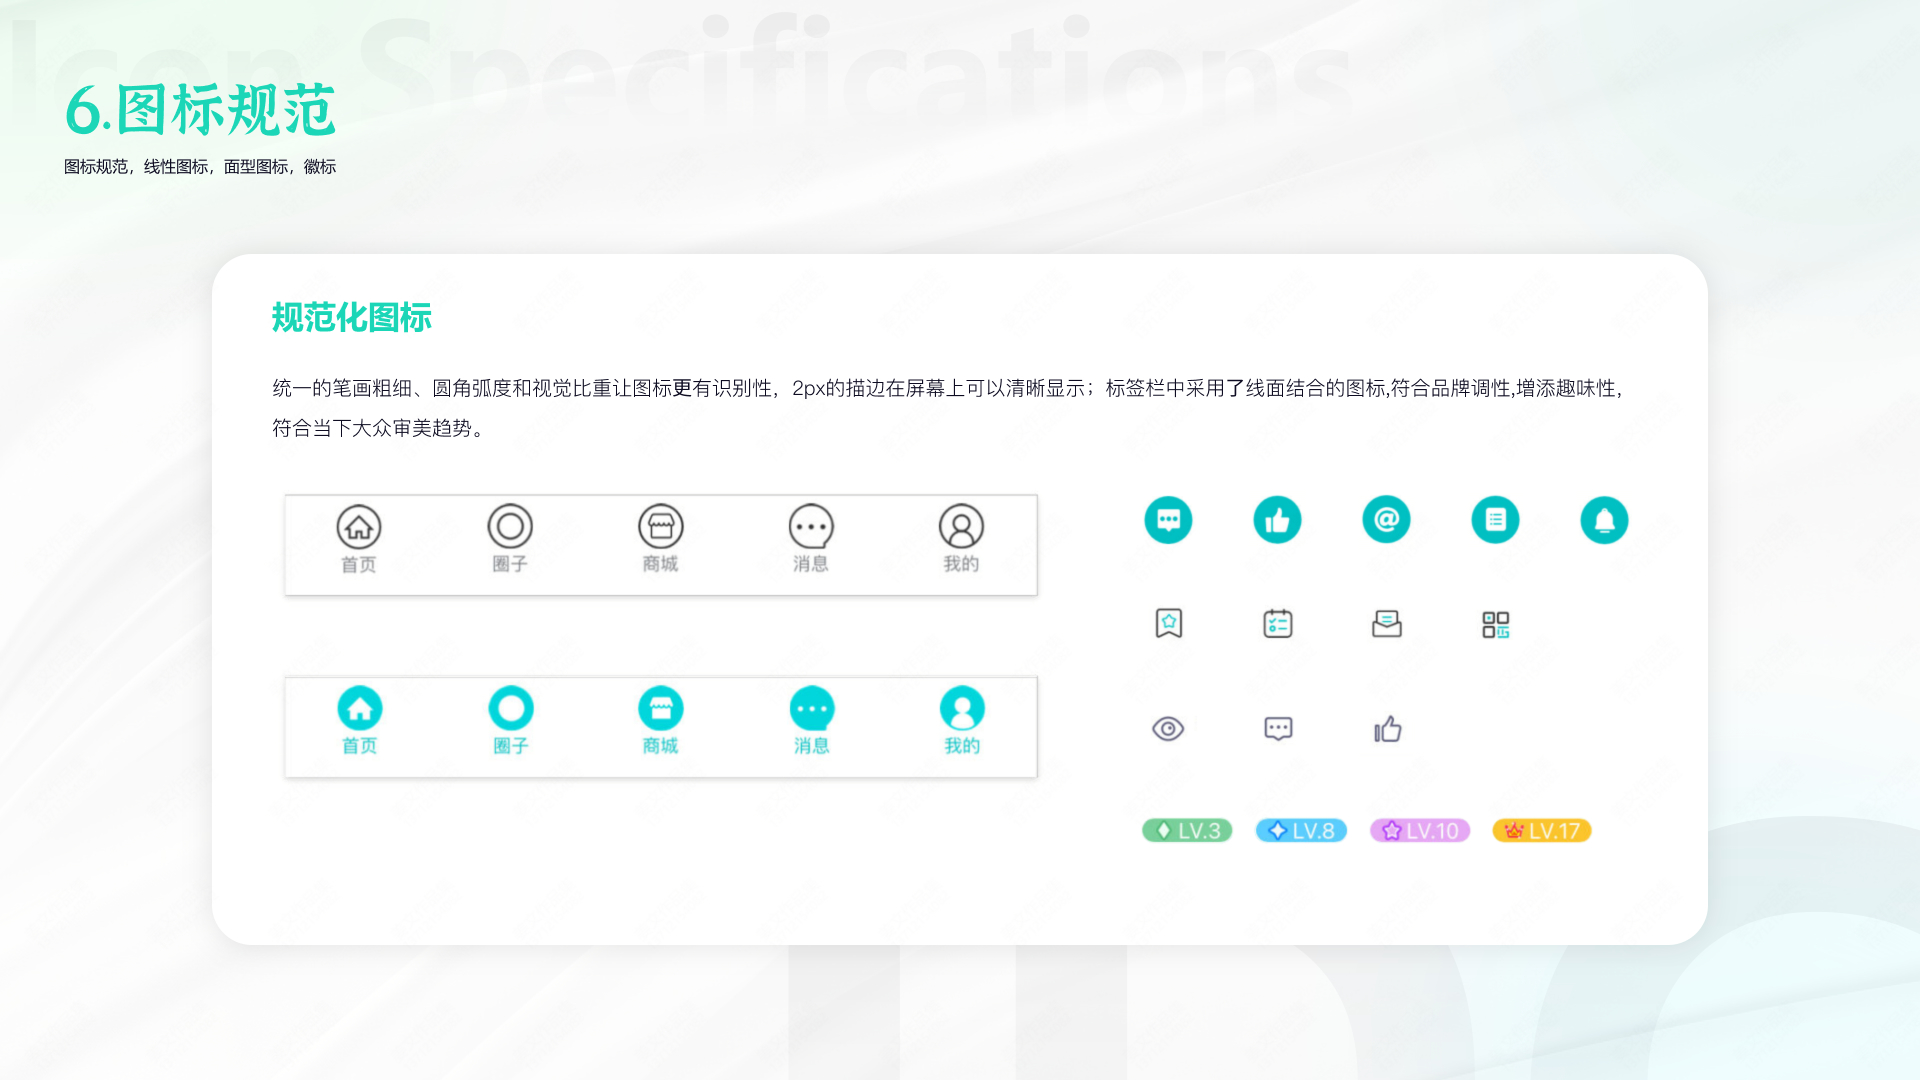Click the open envelope mail icon
This screenshot has width=1920, height=1080.
(1386, 623)
